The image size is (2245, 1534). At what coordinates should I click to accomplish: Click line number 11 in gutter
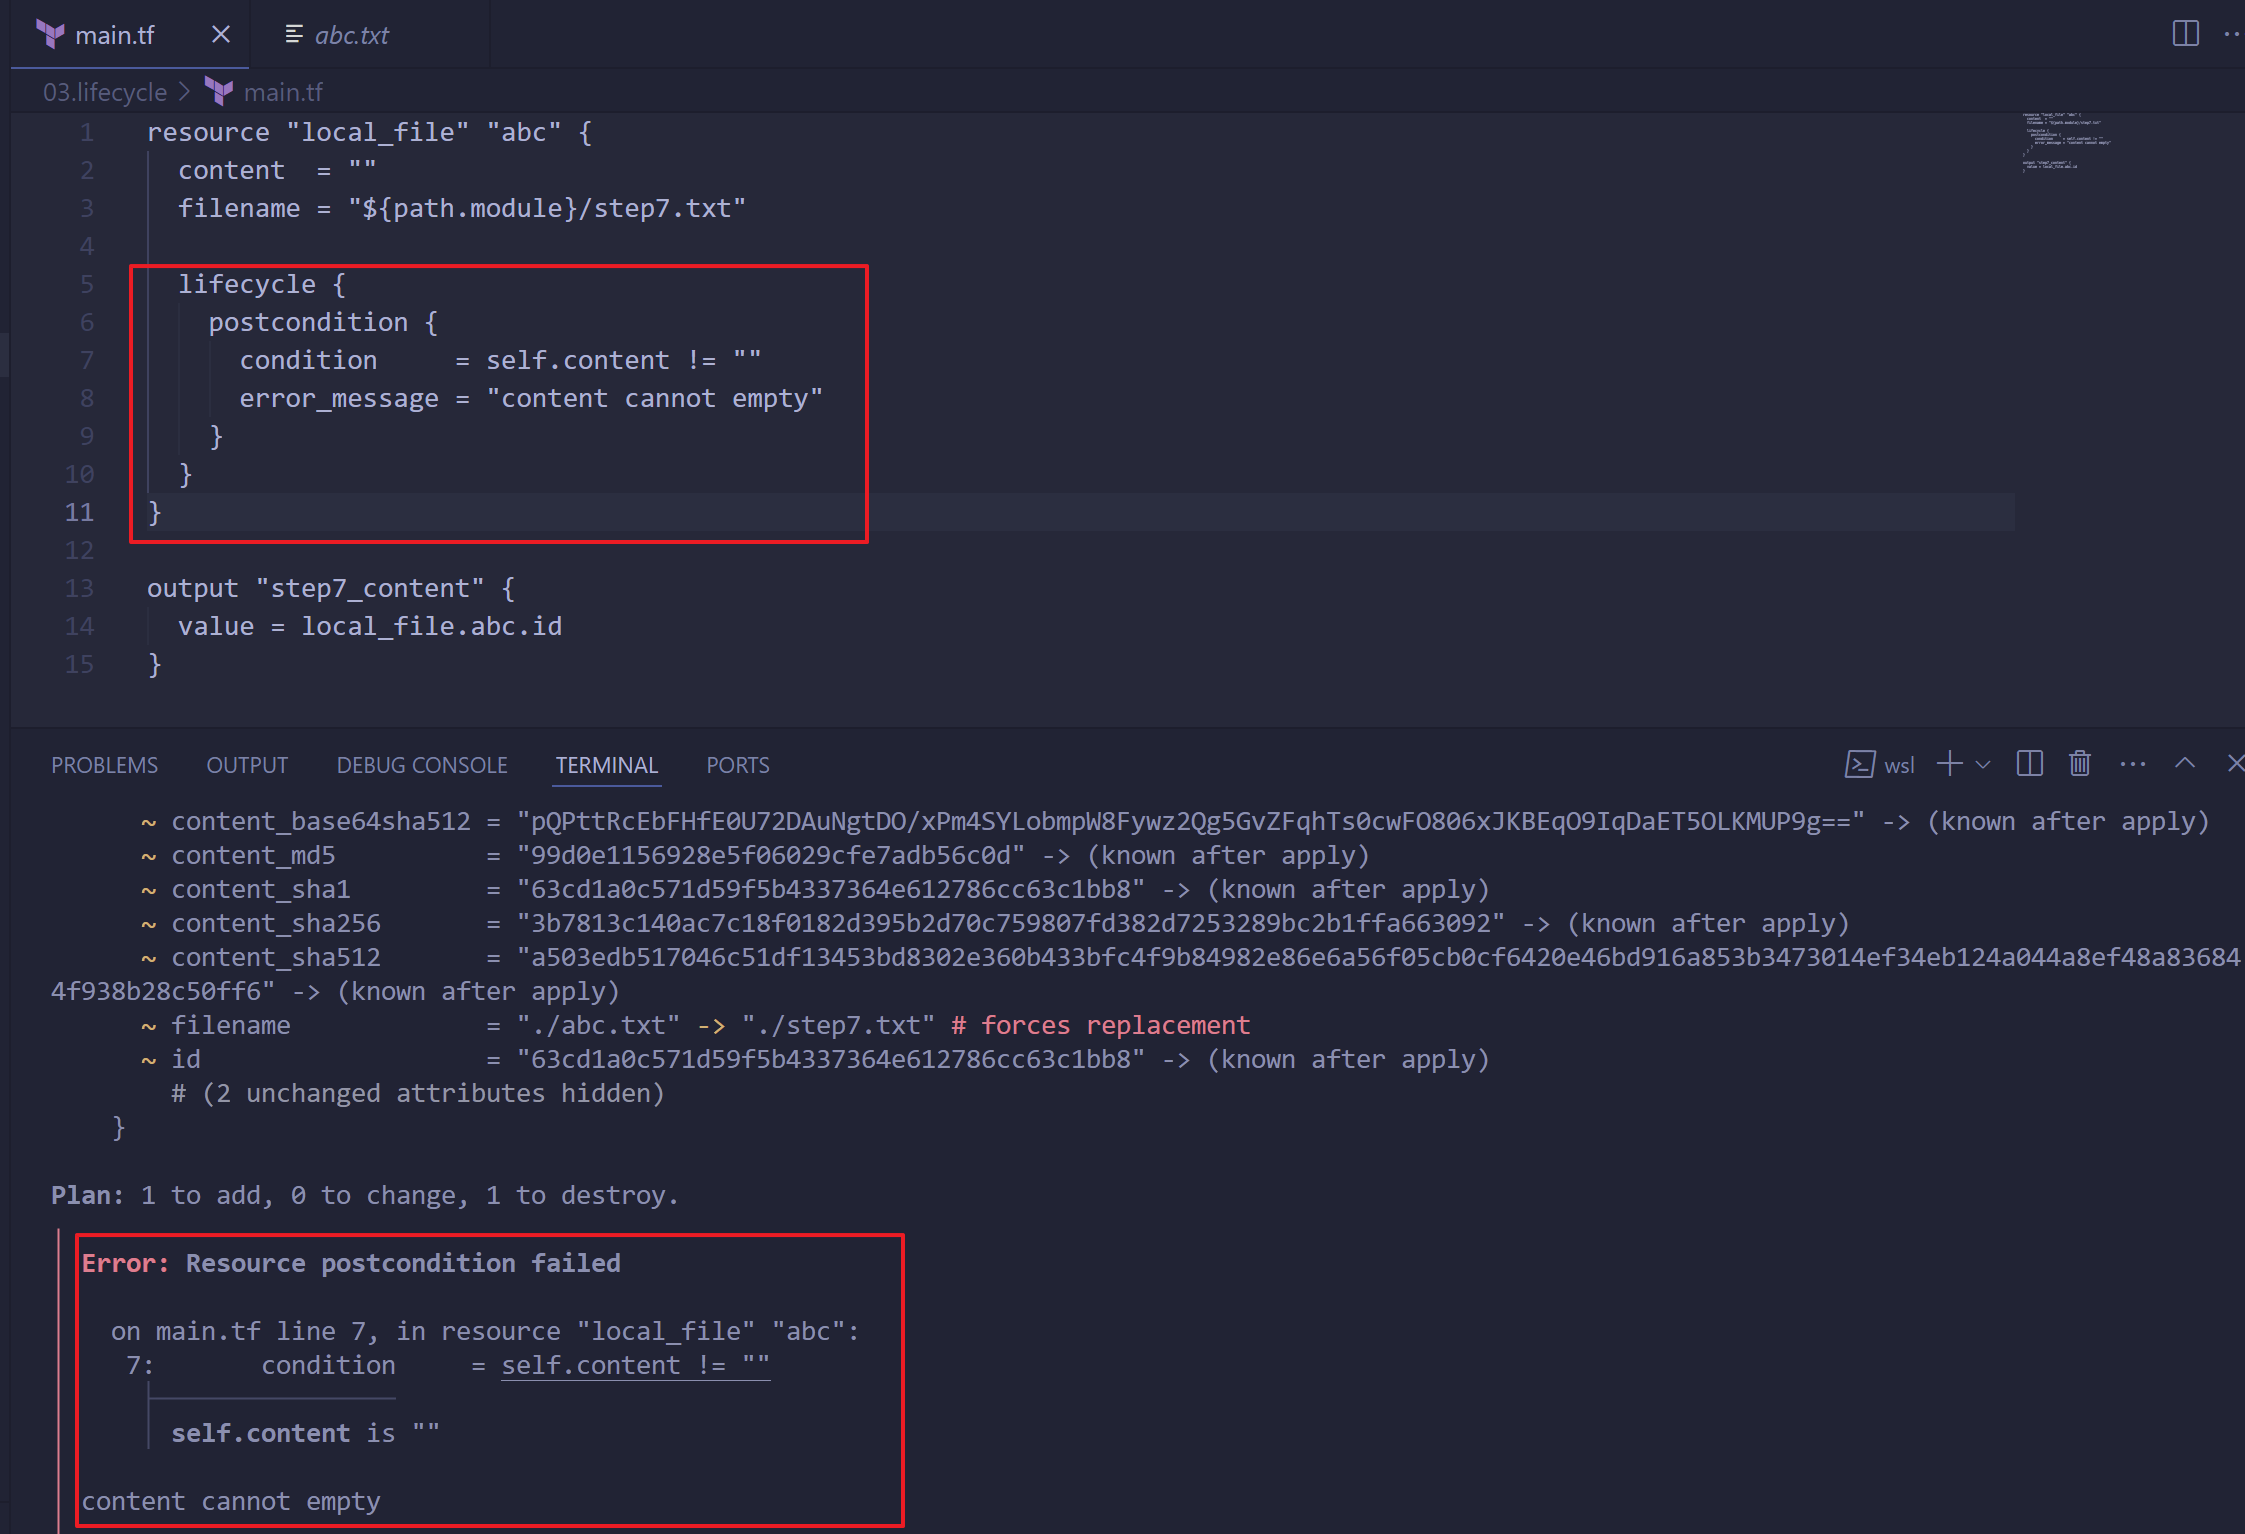[79, 512]
